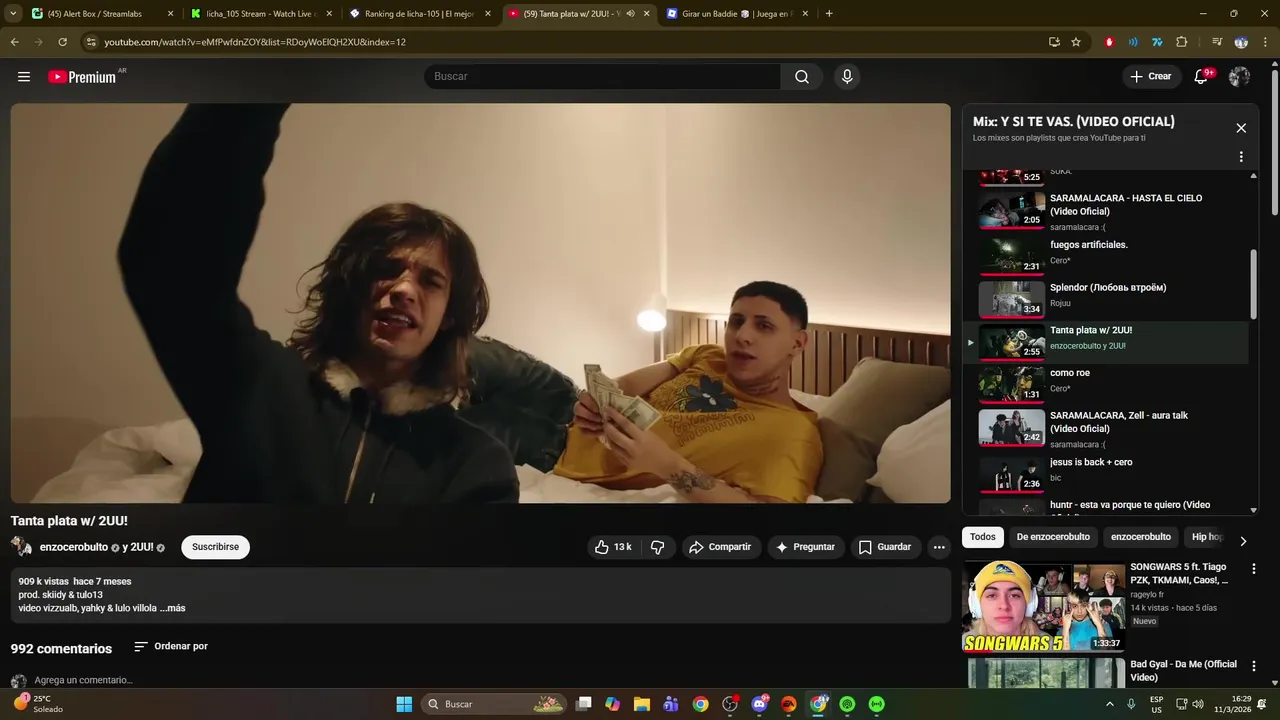Play Splendor by Rojuu from the mix

coord(1106,297)
